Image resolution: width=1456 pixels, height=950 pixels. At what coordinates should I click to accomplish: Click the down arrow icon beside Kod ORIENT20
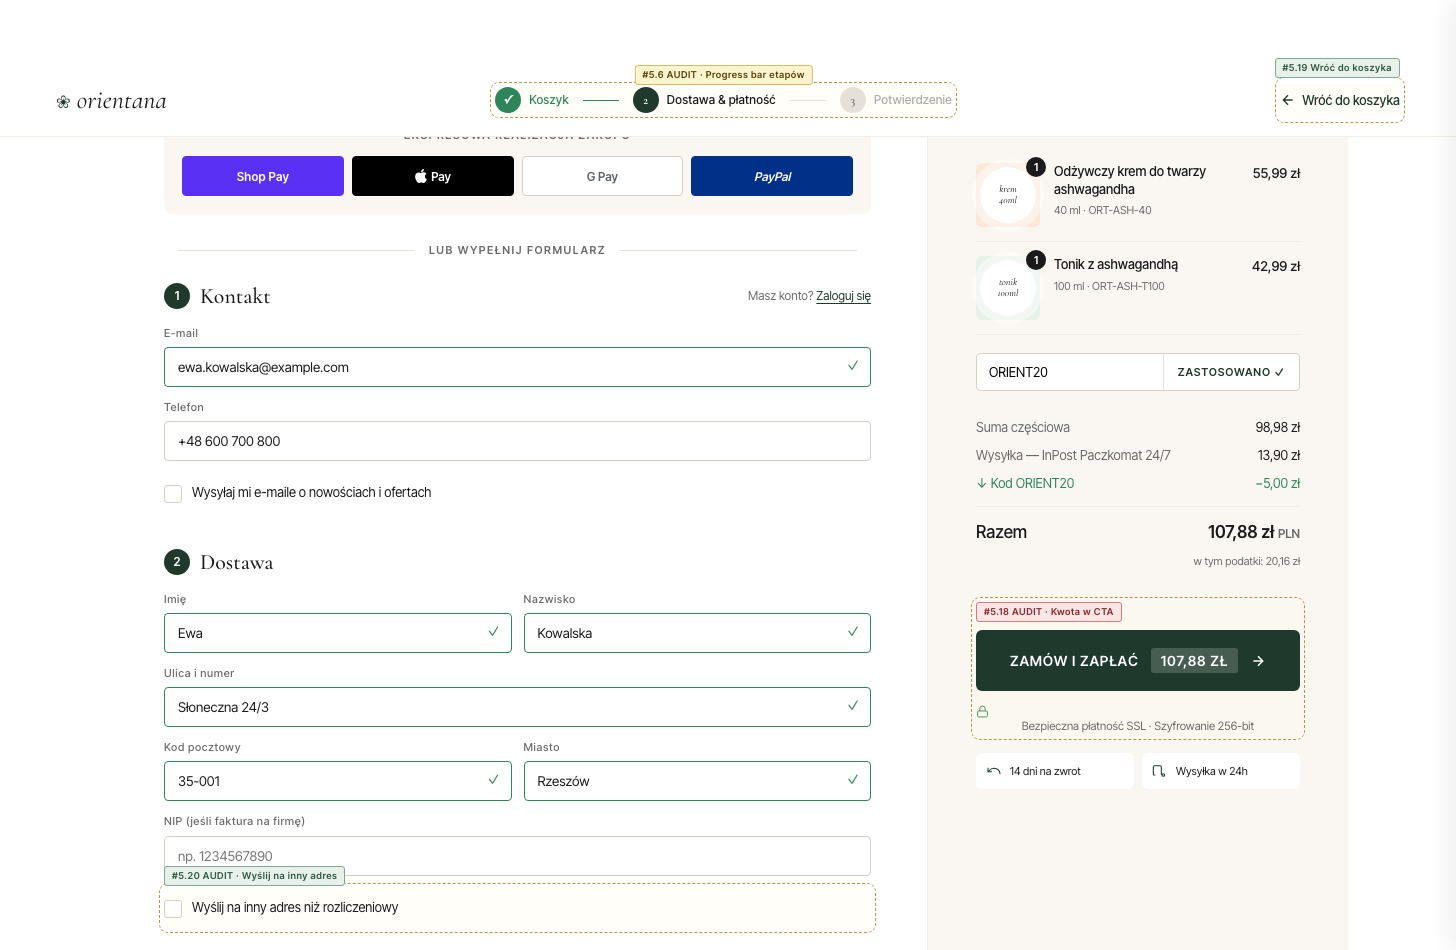[982, 483]
